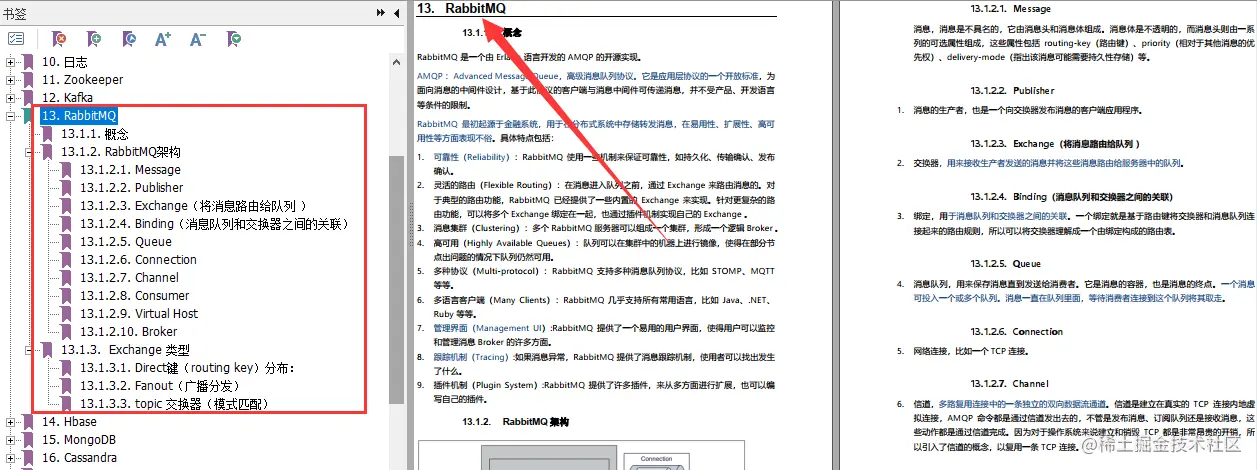Open 13.1.2.3. Exchange bookmark

point(193,206)
